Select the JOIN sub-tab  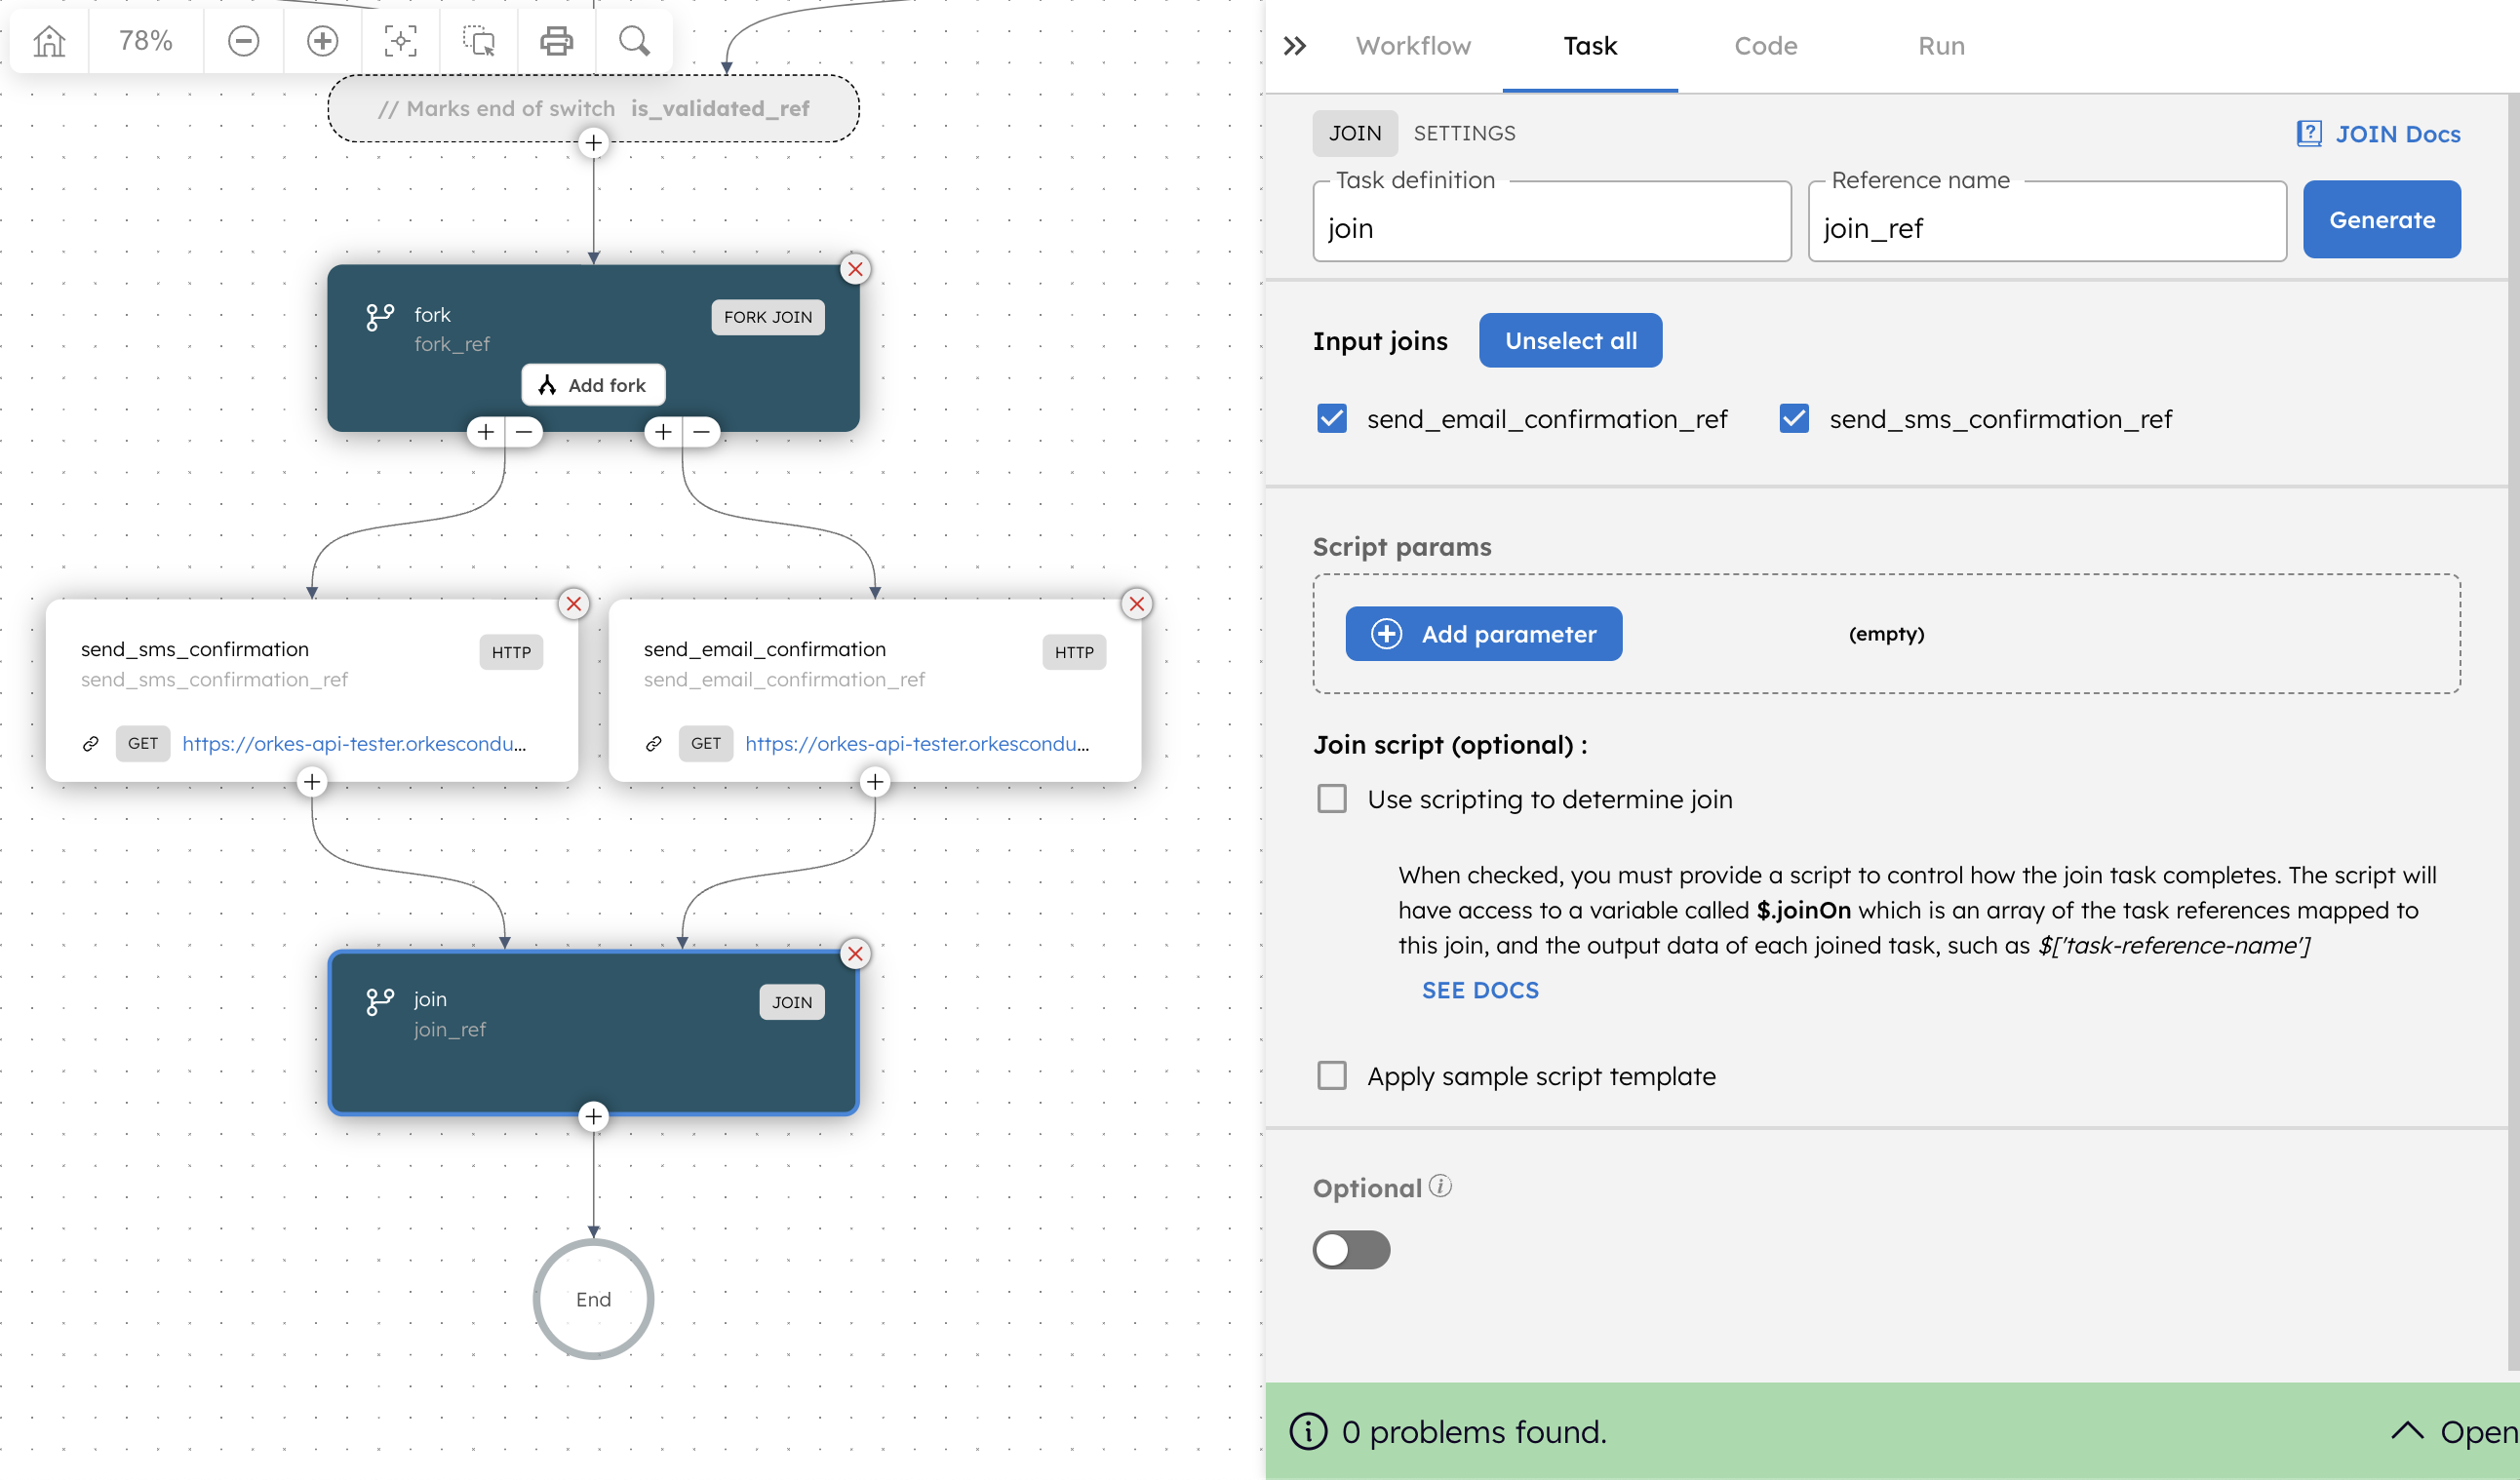click(x=1355, y=133)
